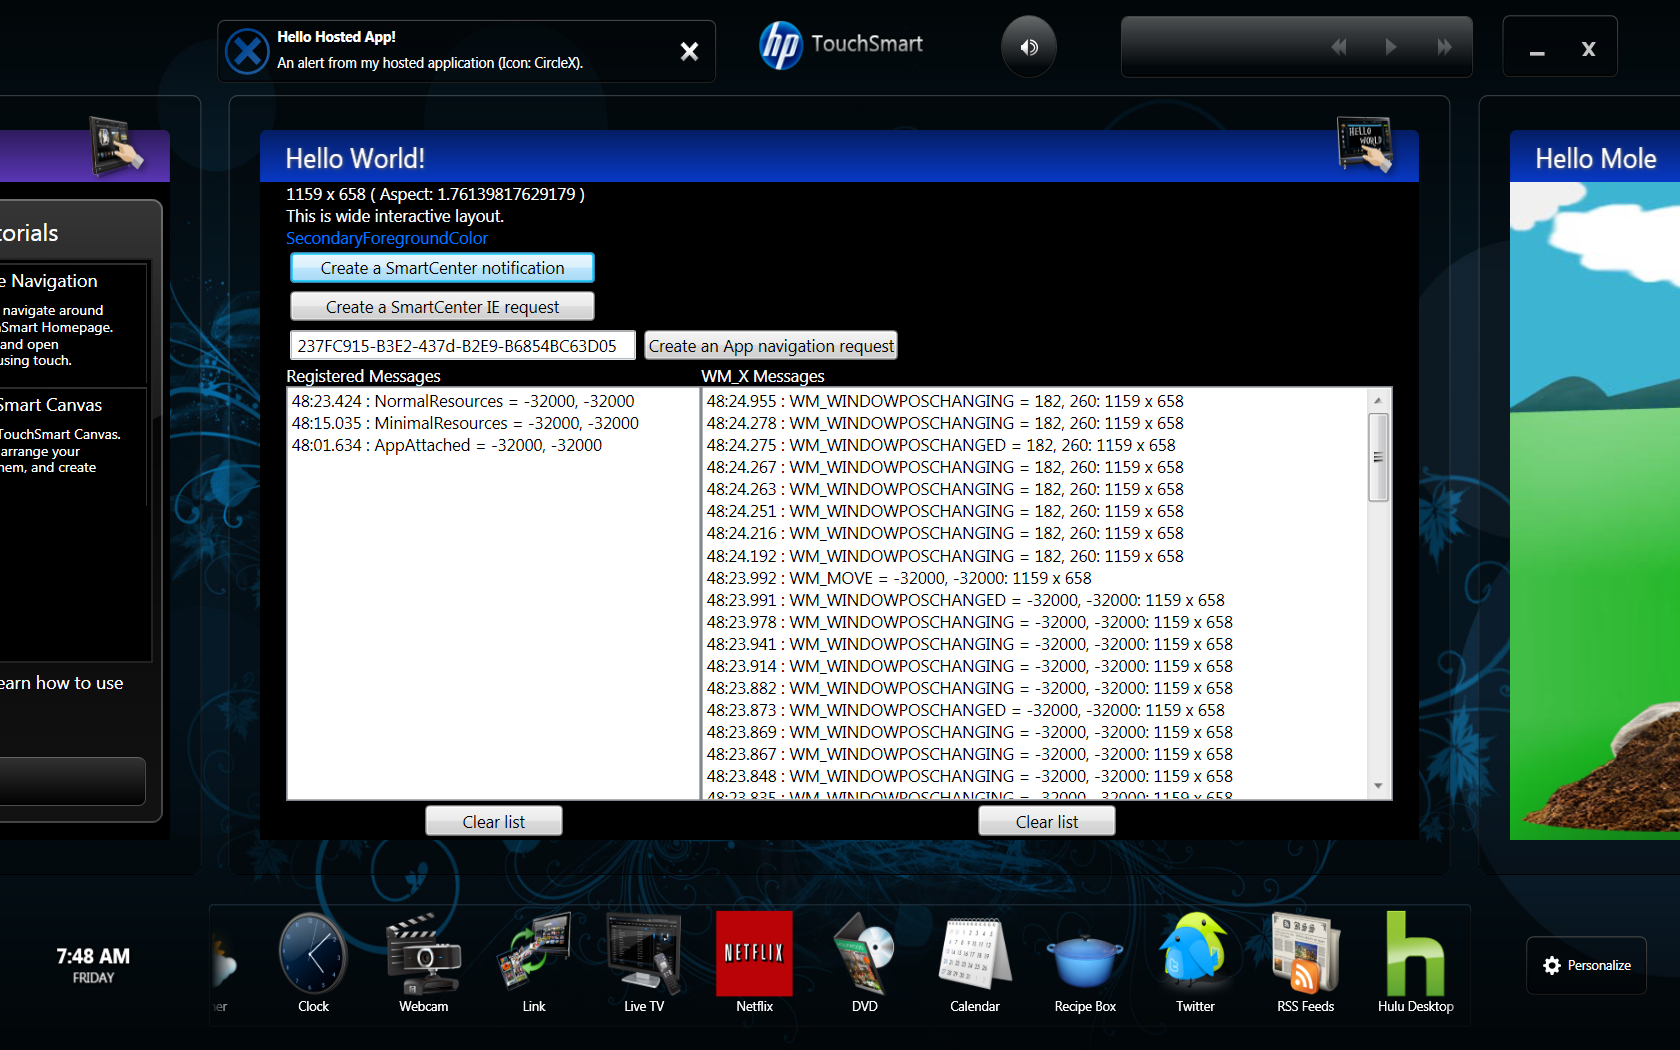This screenshot has width=1680, height=1050.
Task: Click the Hello Mole landscape thumbnail
Action: click(x=1595, y=511)
